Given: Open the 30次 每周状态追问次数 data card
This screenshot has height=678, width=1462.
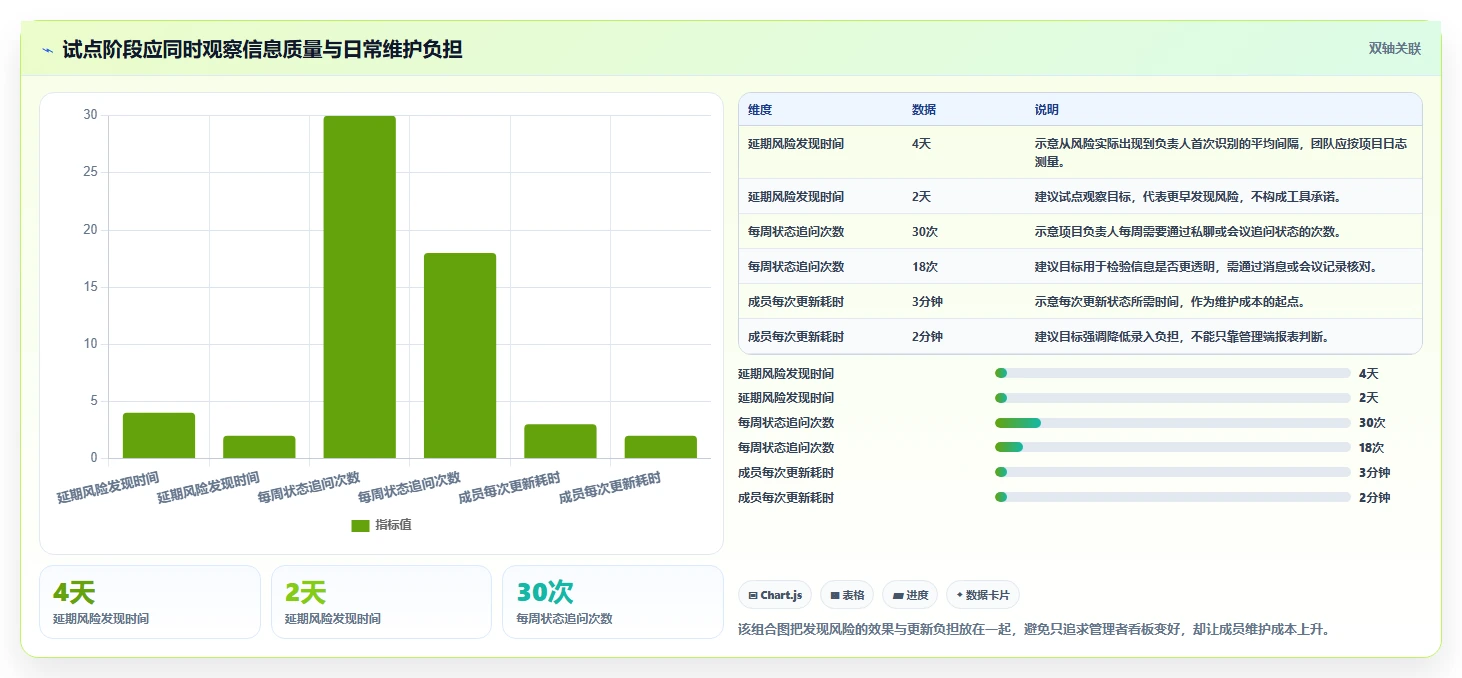Looking at the screenshot, I should pos(612,602).
